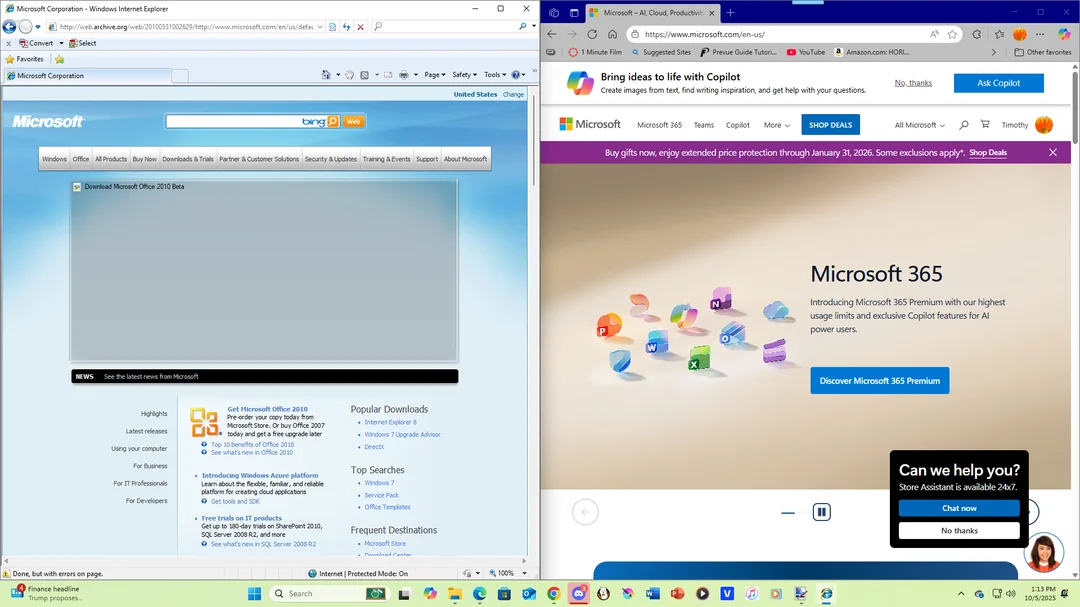Add page to favorites with Edge star icon
Viewport: 1080px width, 607px height.
953,34
